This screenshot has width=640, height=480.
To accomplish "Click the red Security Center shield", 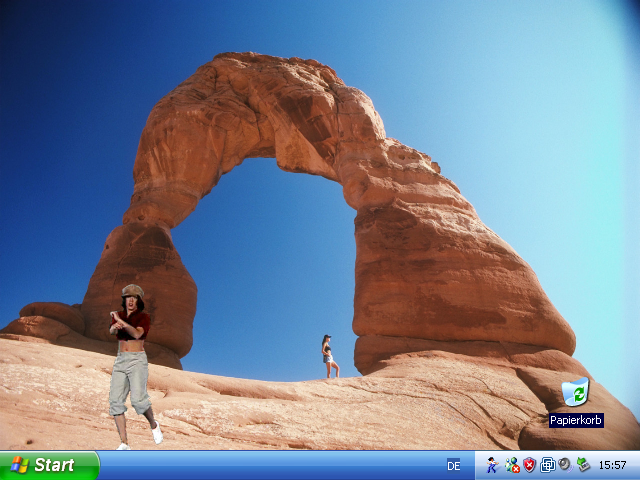I will coord(529,465).
